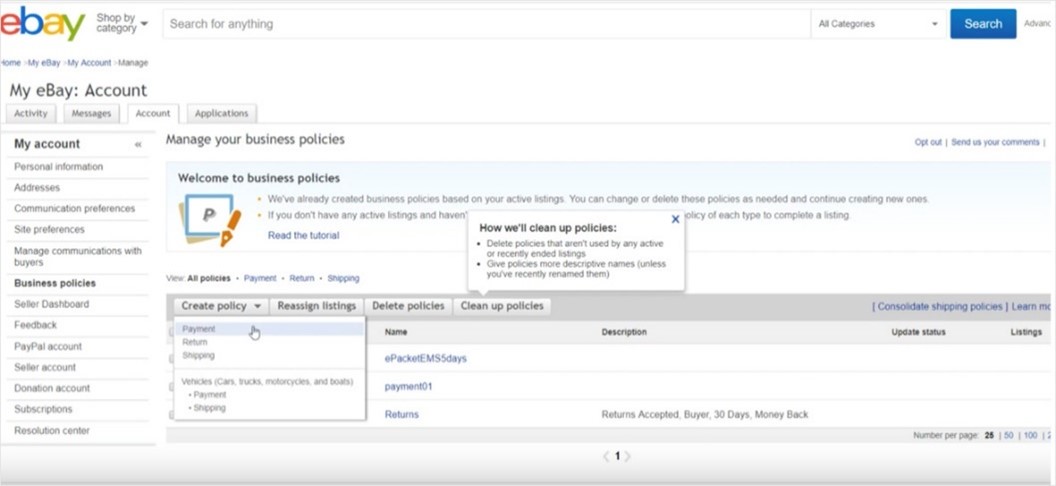Open the ePacketEMS5days policy link
The image size is (1056, 486).
(426, 358)
